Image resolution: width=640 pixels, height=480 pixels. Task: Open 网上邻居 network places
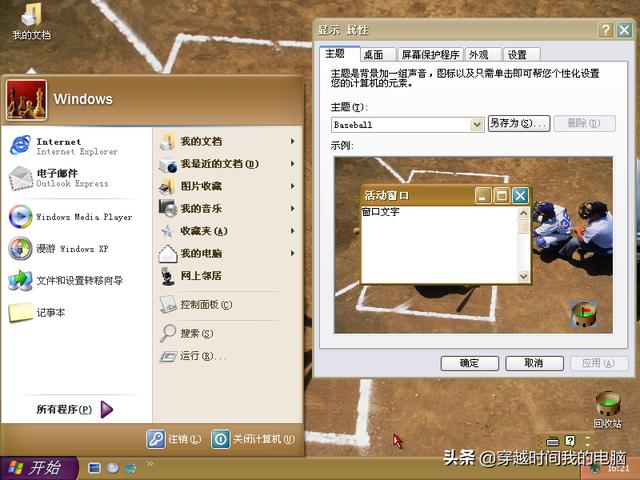(x=191, y=276)
